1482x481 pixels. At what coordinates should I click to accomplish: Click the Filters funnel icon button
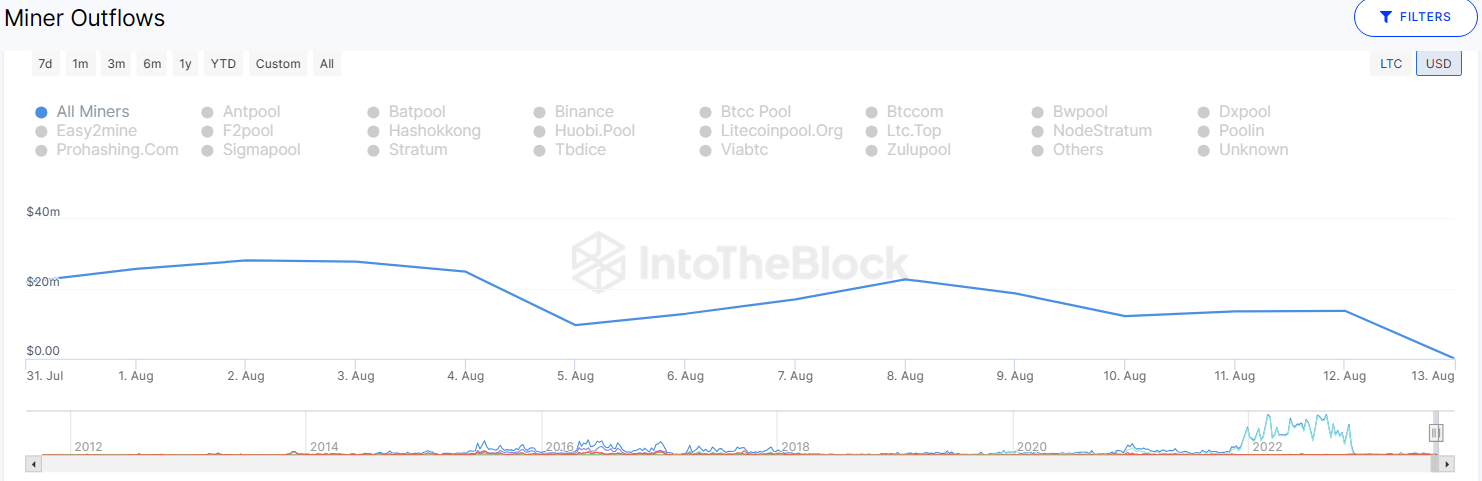coord(1414,17)
